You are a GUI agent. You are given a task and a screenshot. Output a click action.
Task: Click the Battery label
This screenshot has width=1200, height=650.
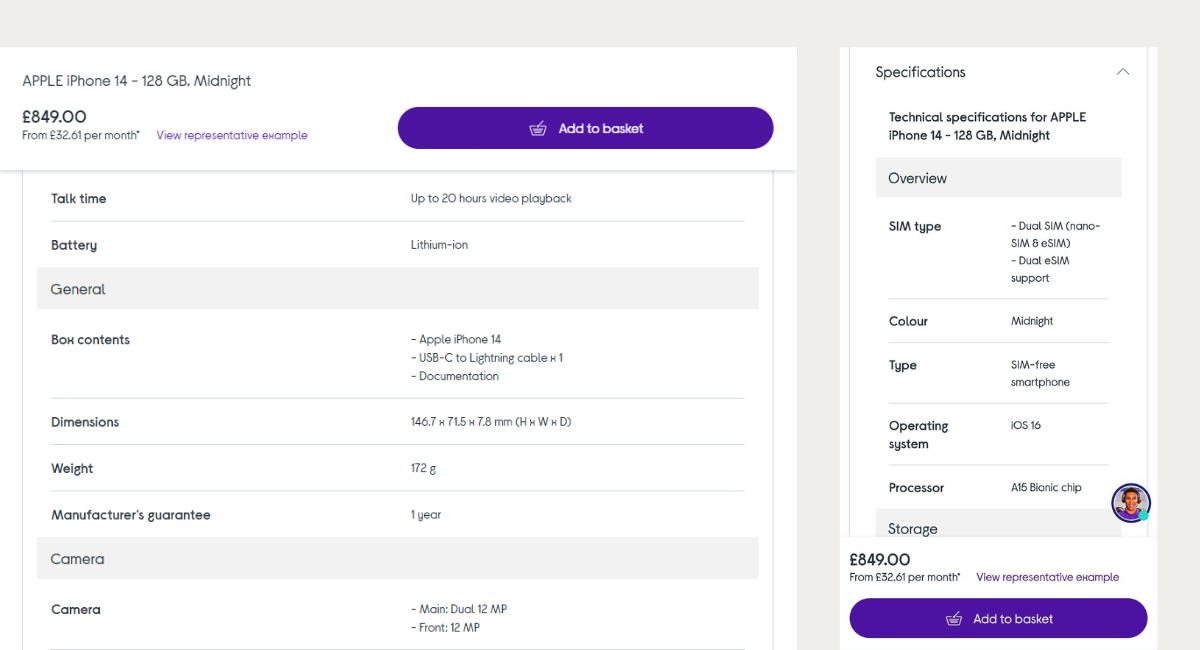[74, 245]
